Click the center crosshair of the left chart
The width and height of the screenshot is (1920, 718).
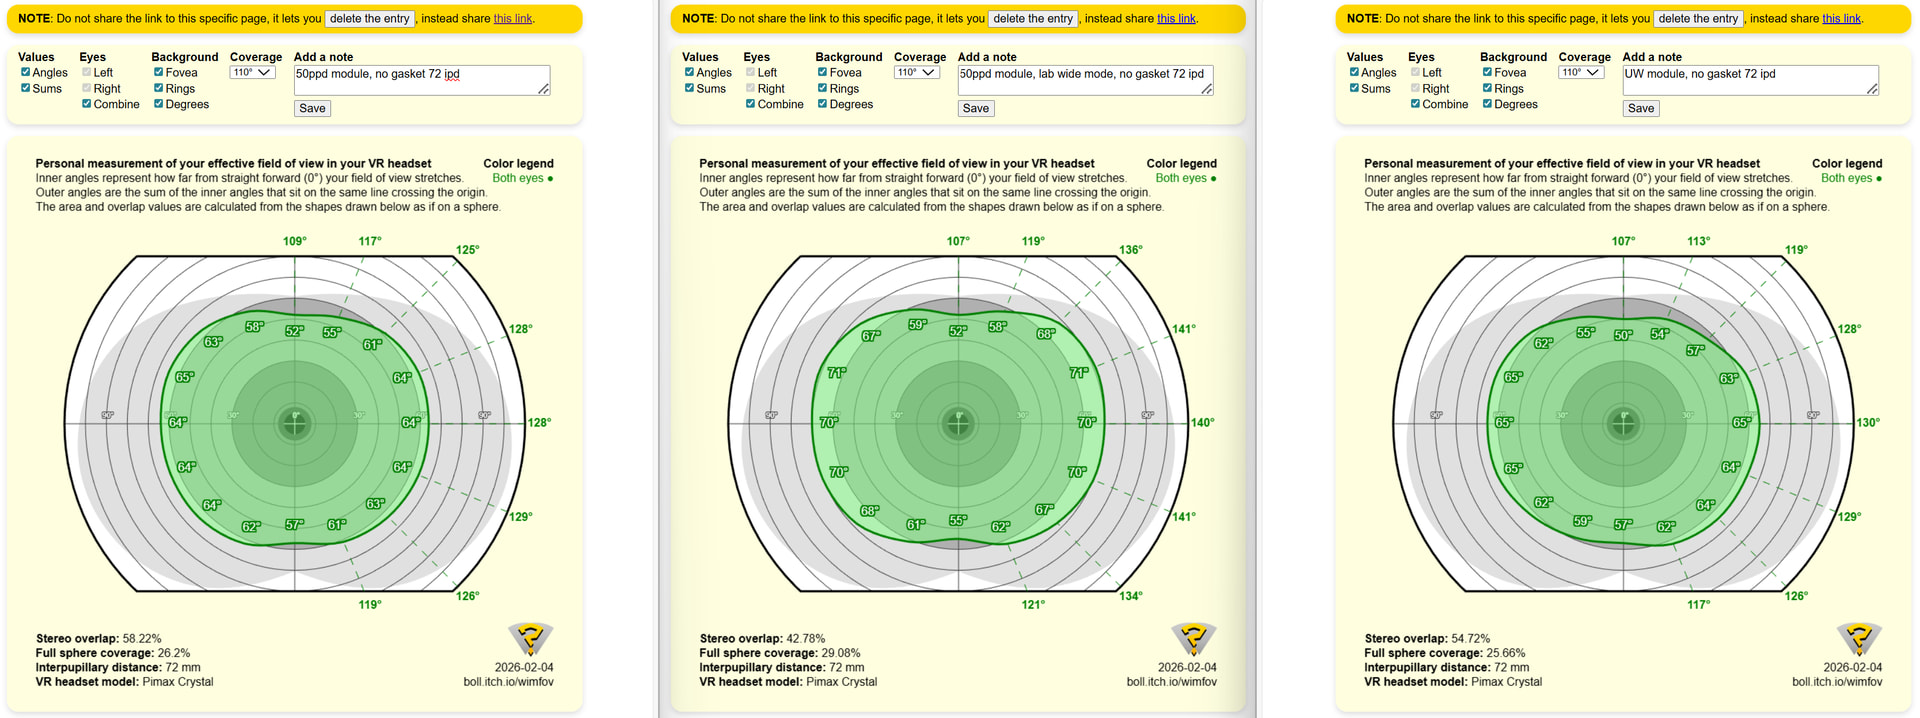coord(294,423)
